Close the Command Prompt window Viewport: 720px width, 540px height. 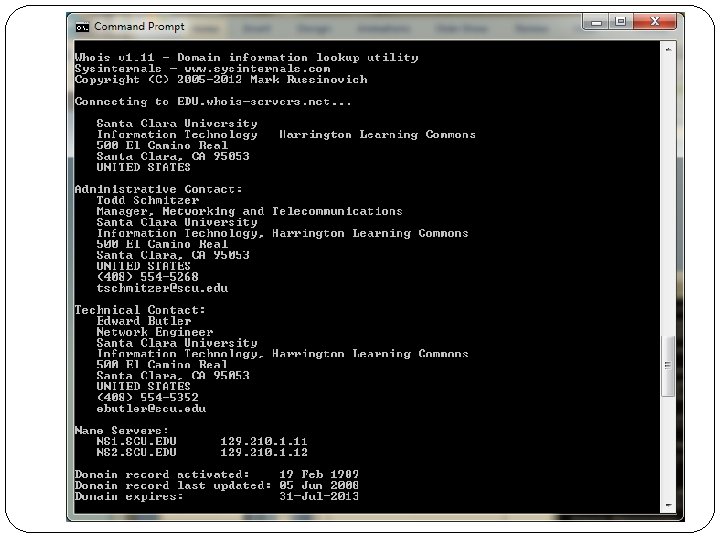pos(655,22)
